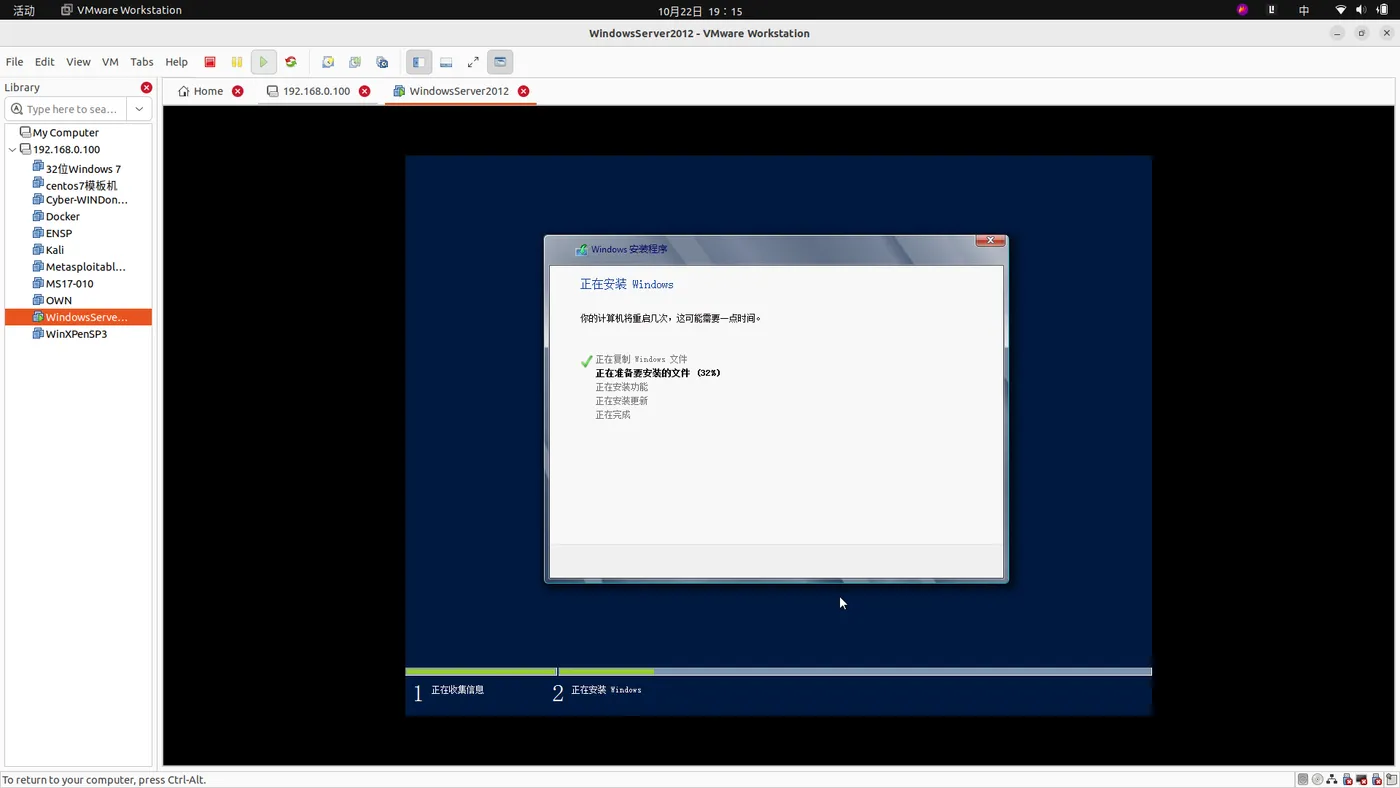Click the 正在安装更新 step text

pos(622,401)
